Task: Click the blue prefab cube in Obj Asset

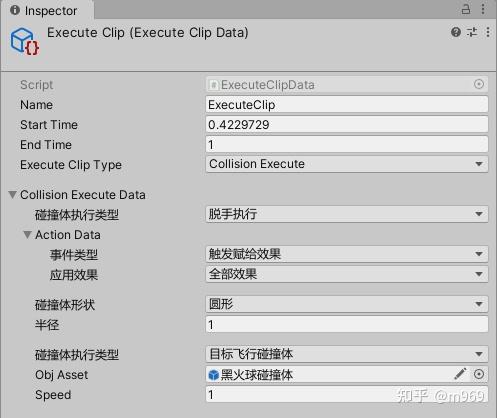Action: tap(213, 375)
